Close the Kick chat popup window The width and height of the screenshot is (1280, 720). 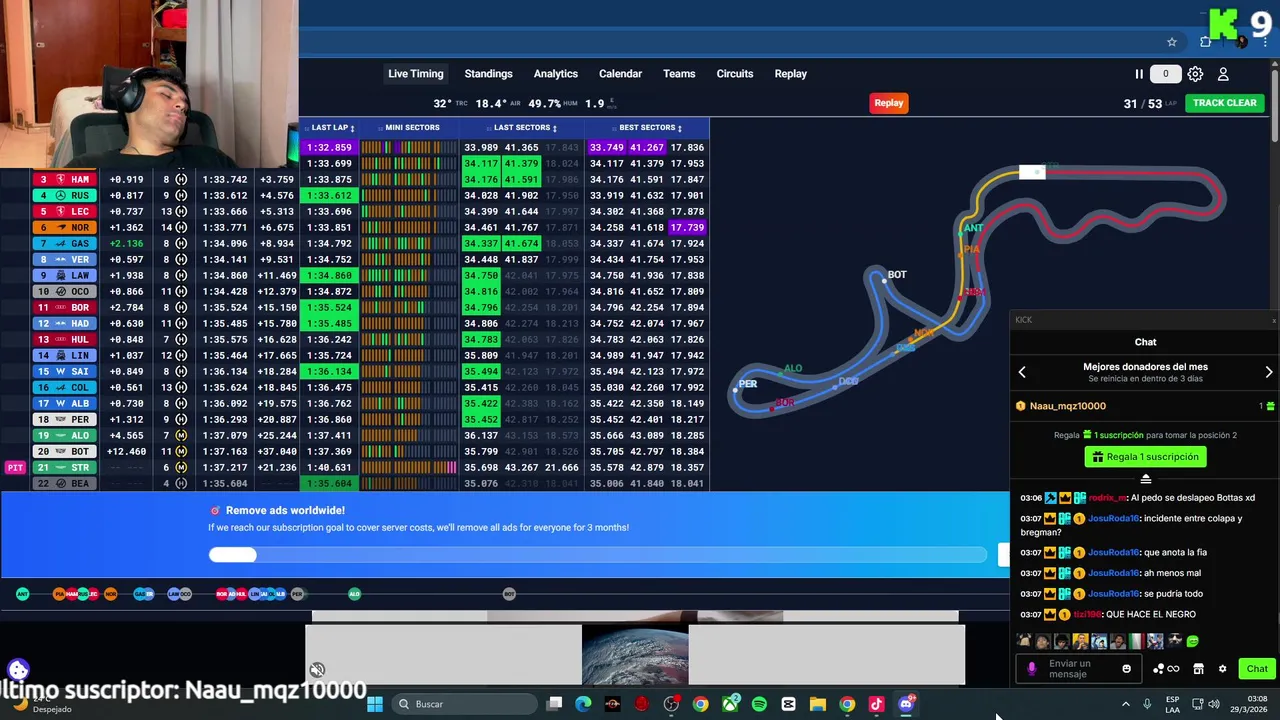coord(1274,320)
